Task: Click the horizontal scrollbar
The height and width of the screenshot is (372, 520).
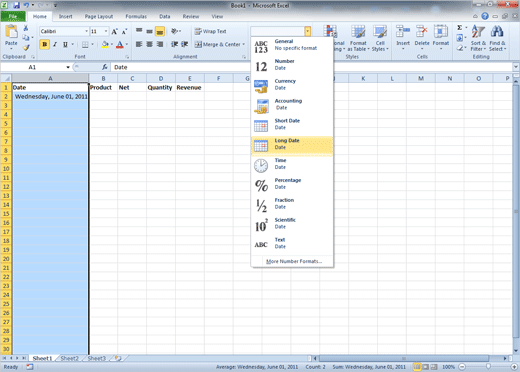Action: pos(403,358)
